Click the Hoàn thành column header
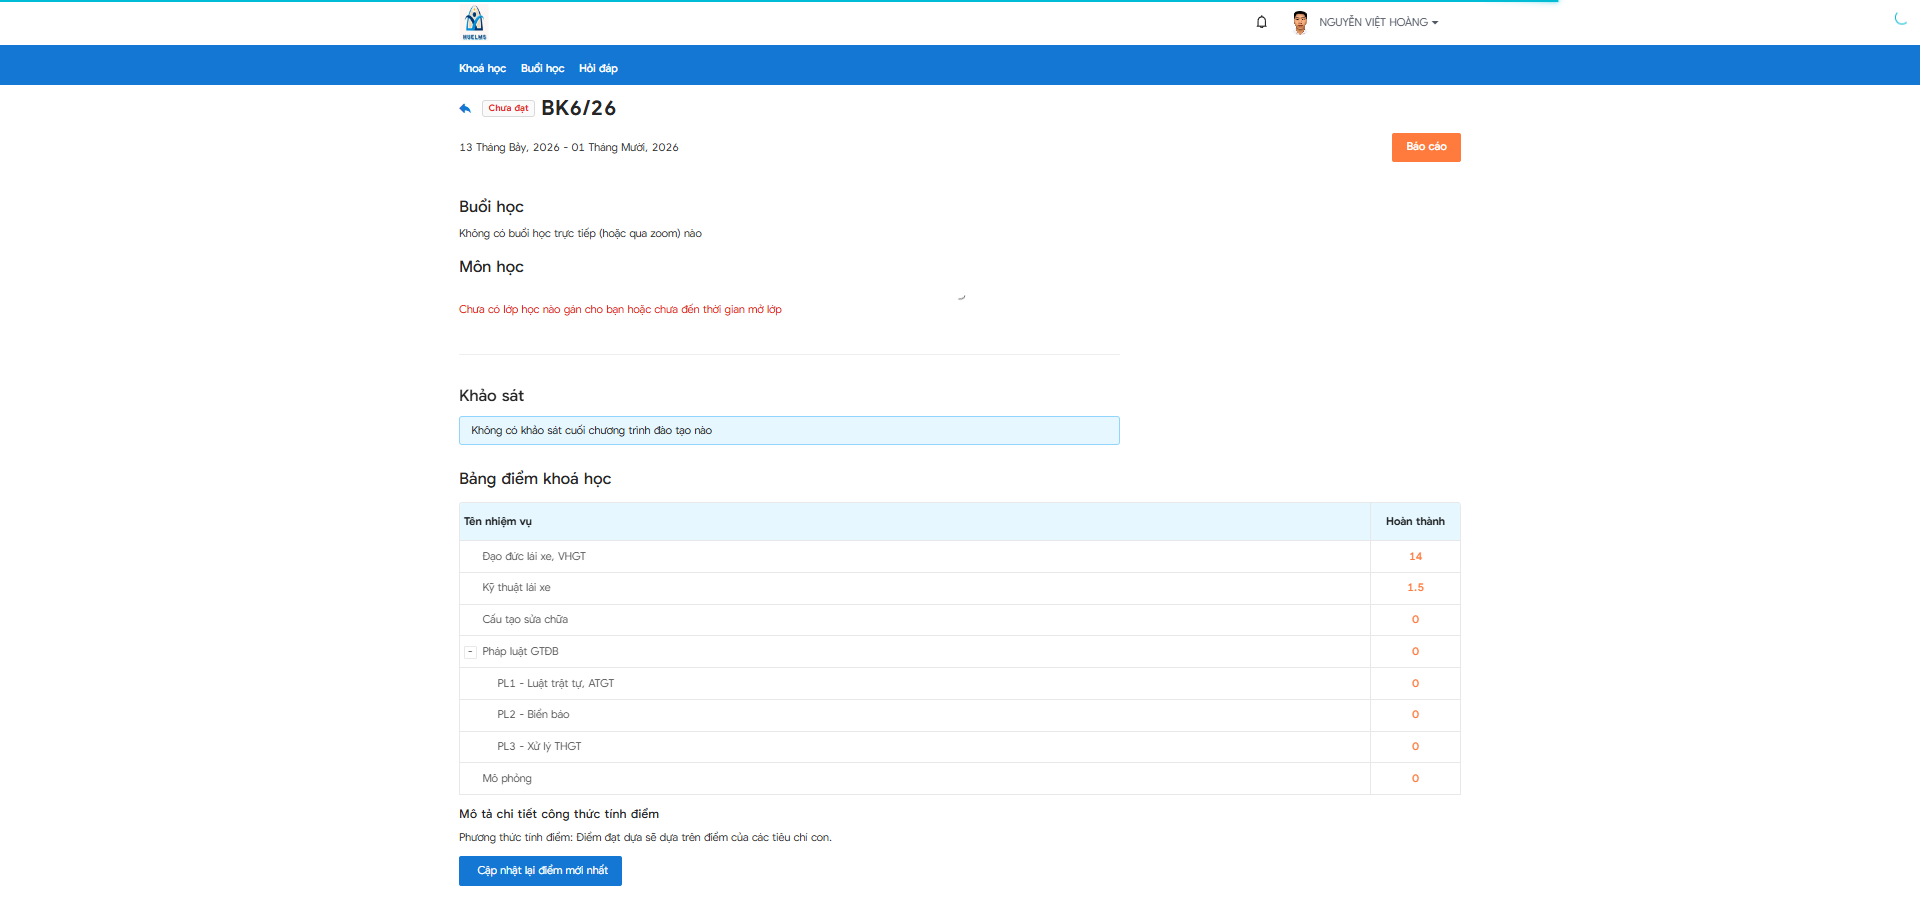This screenshot has width=1920, height=911. [x=1415, y=521]
